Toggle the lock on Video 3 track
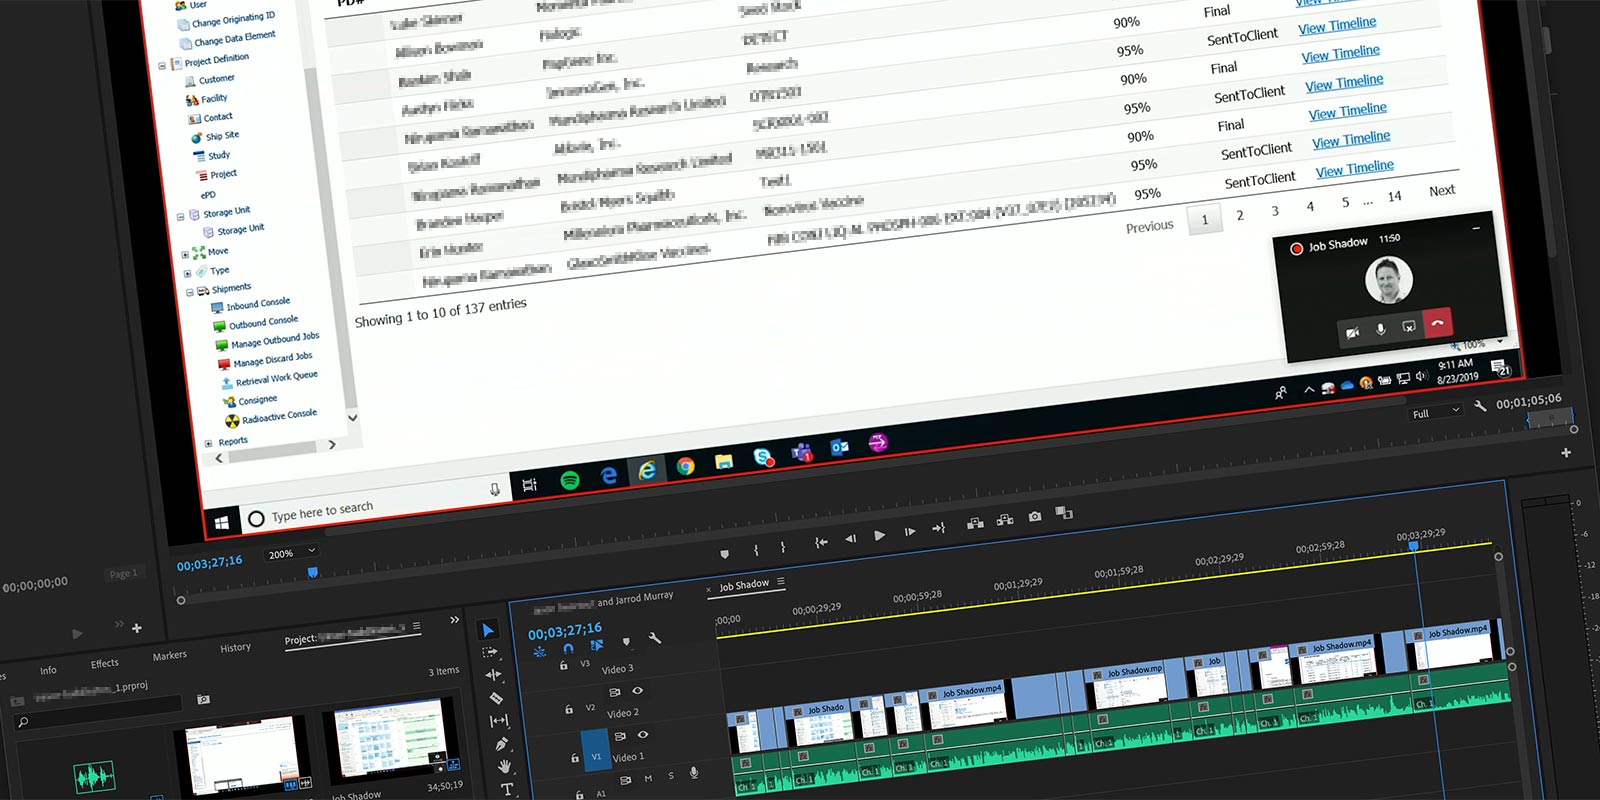This screenshot has height=800, width=1600. tap(563, 666)
